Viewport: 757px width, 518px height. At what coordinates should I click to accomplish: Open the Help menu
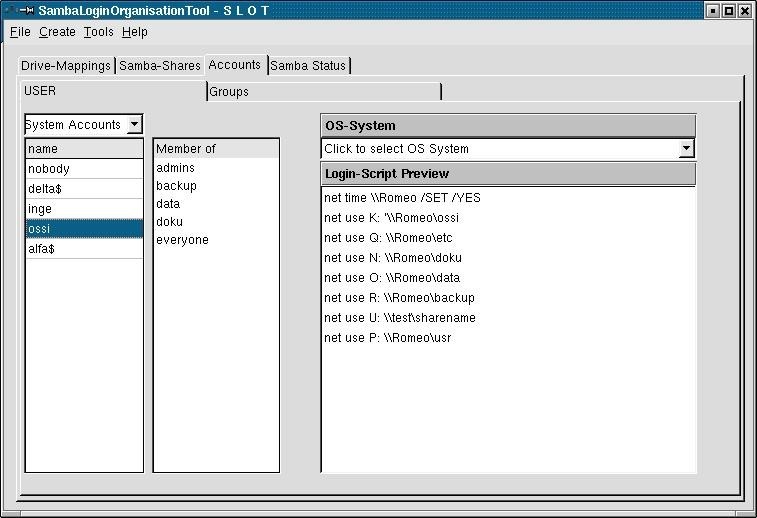tap(135, 32)
